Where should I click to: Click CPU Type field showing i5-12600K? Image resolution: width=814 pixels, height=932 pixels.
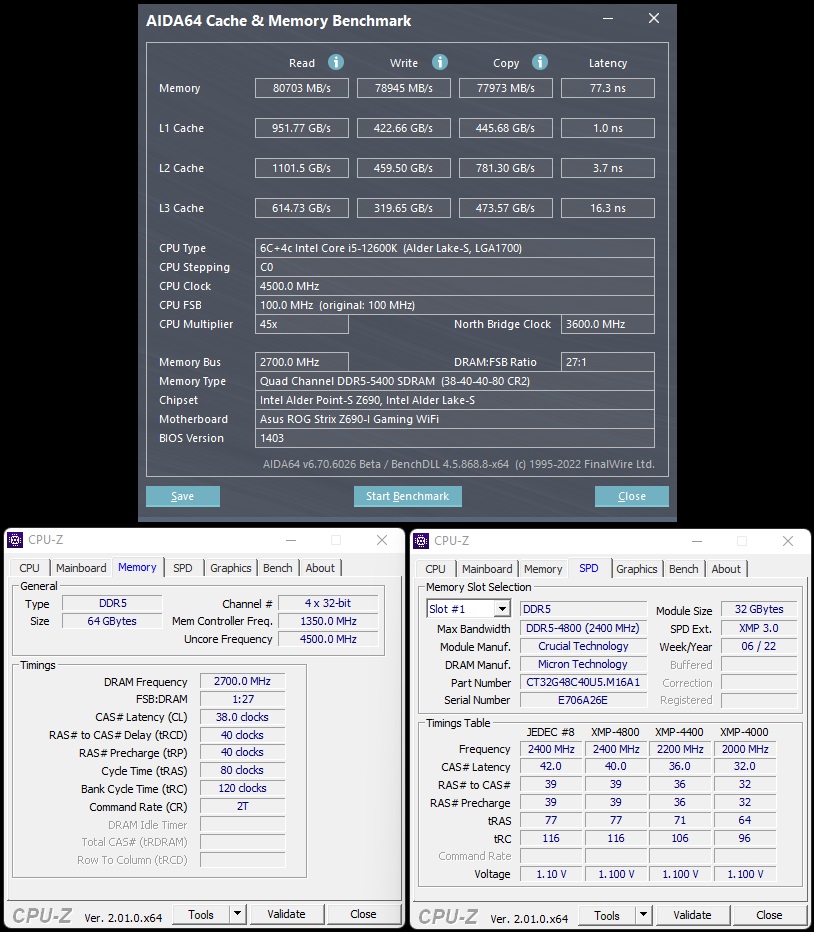point(455,248)
